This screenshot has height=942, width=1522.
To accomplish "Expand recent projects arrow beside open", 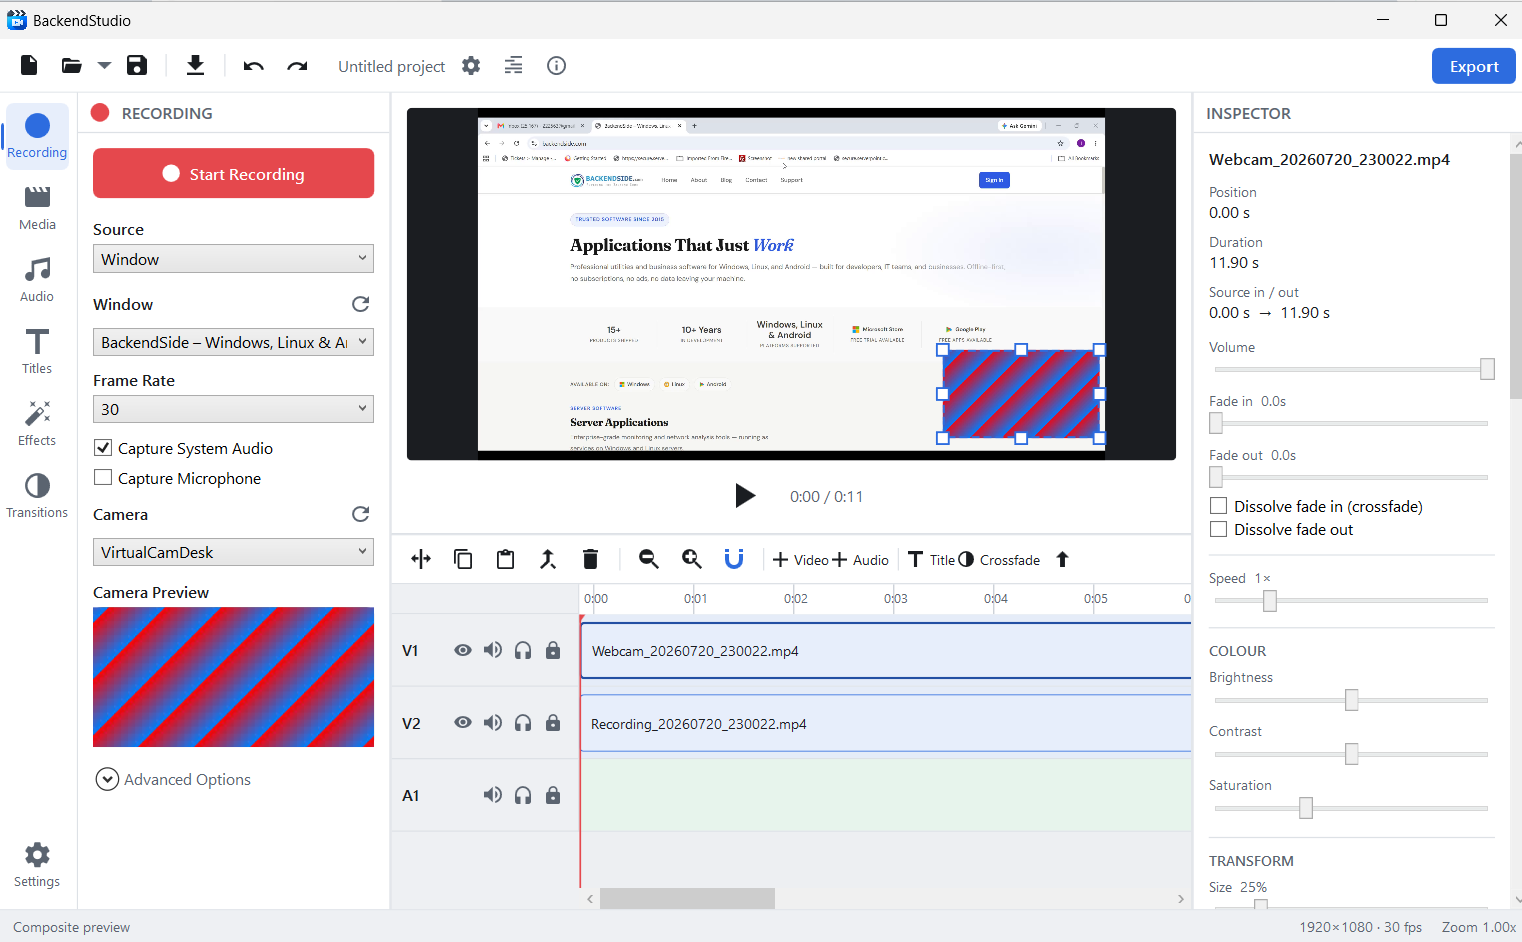I will [x=104, y=66].
